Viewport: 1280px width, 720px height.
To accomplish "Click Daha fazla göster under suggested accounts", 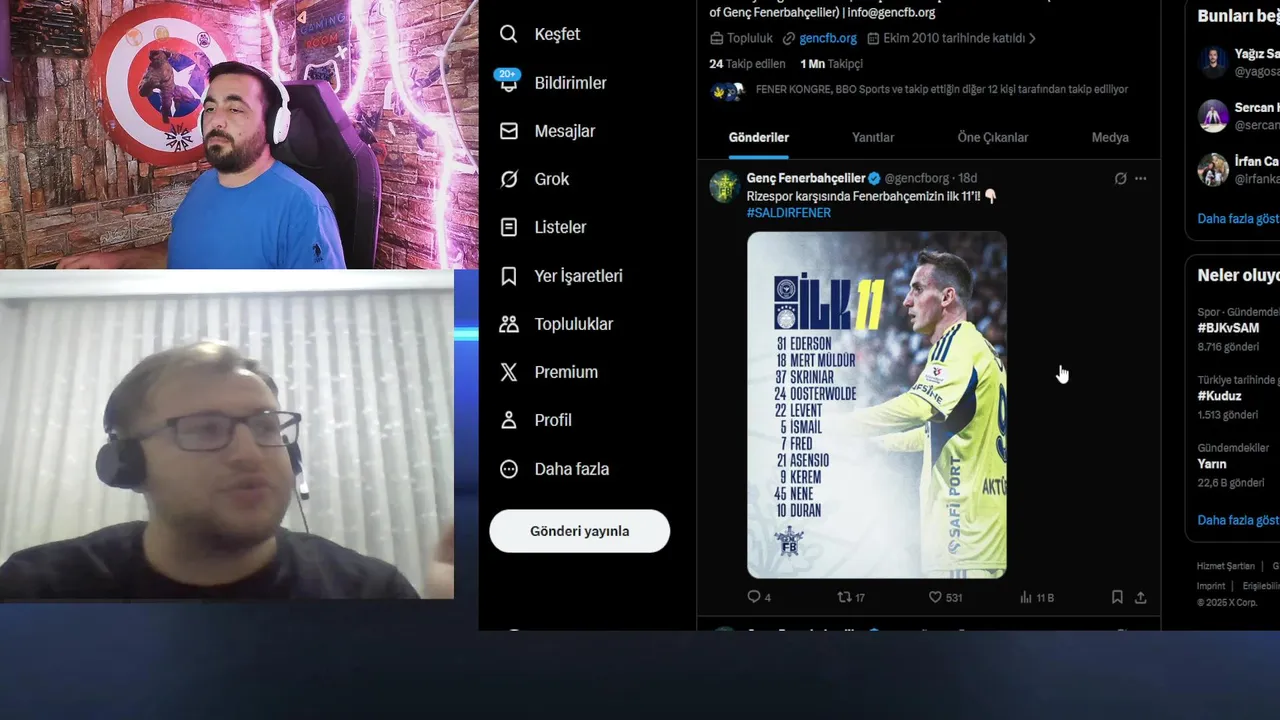I will 1238,218.
